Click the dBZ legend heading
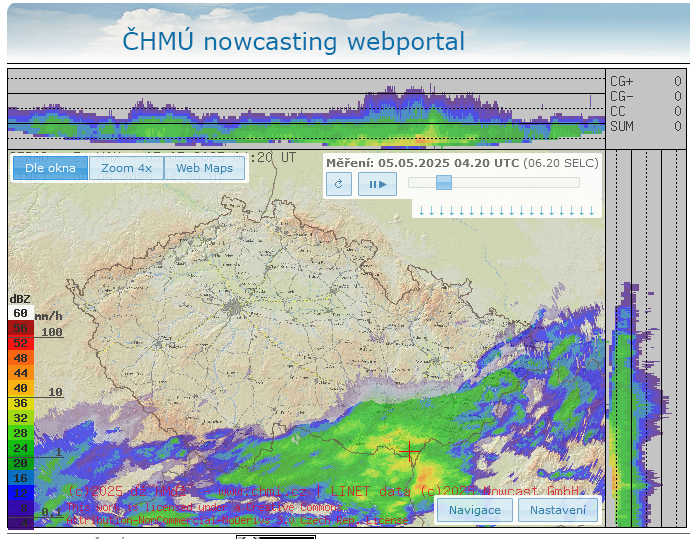Viewport: 690px width, 539px height. 20,299
